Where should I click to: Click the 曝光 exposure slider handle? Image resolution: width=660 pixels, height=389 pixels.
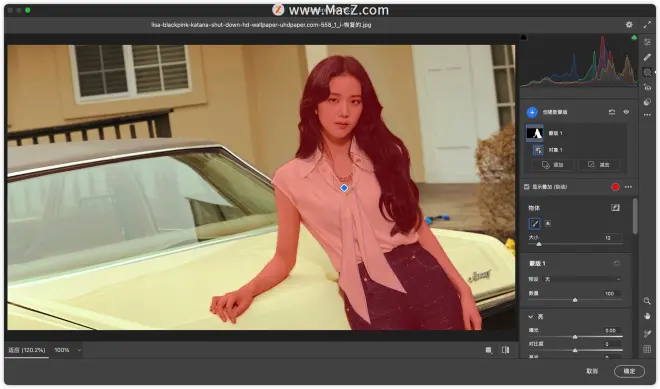[x=575, y=337]
